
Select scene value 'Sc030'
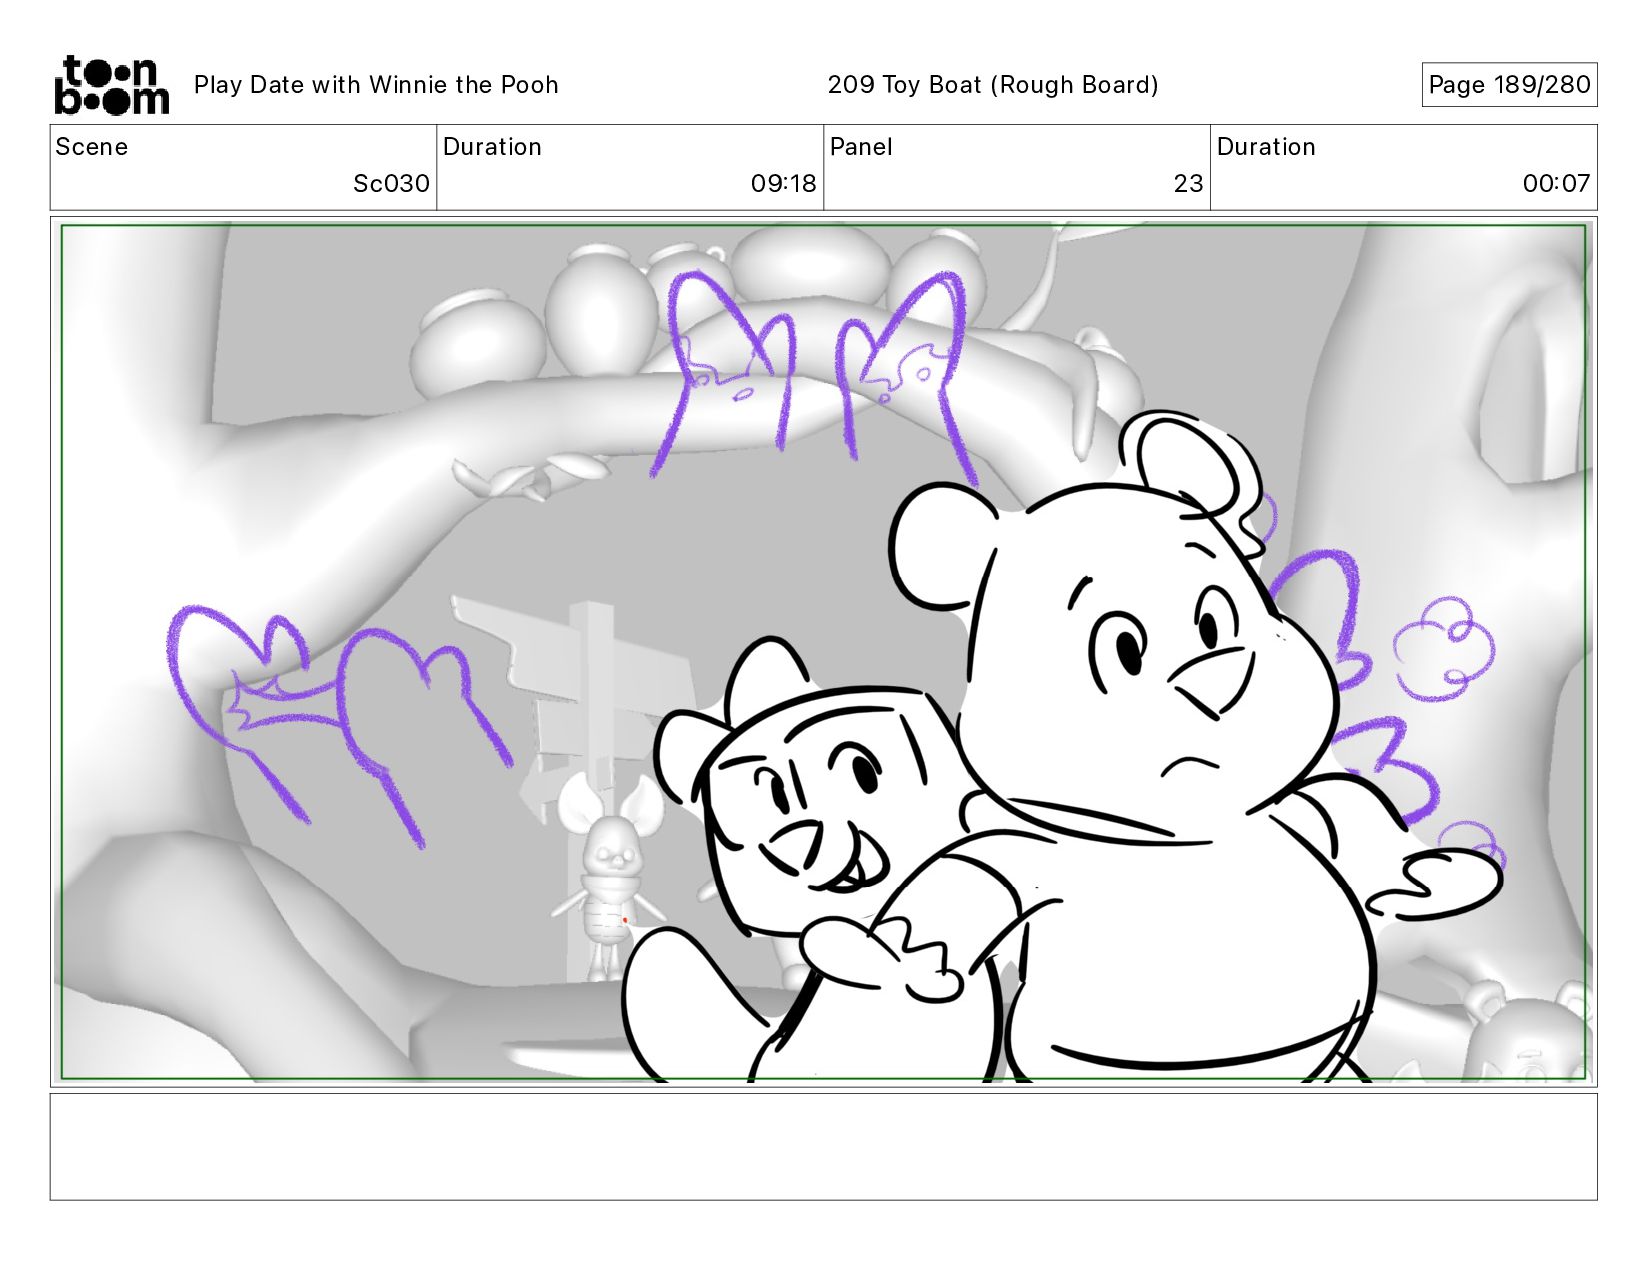pyautogui.click(x=391, y=184)
